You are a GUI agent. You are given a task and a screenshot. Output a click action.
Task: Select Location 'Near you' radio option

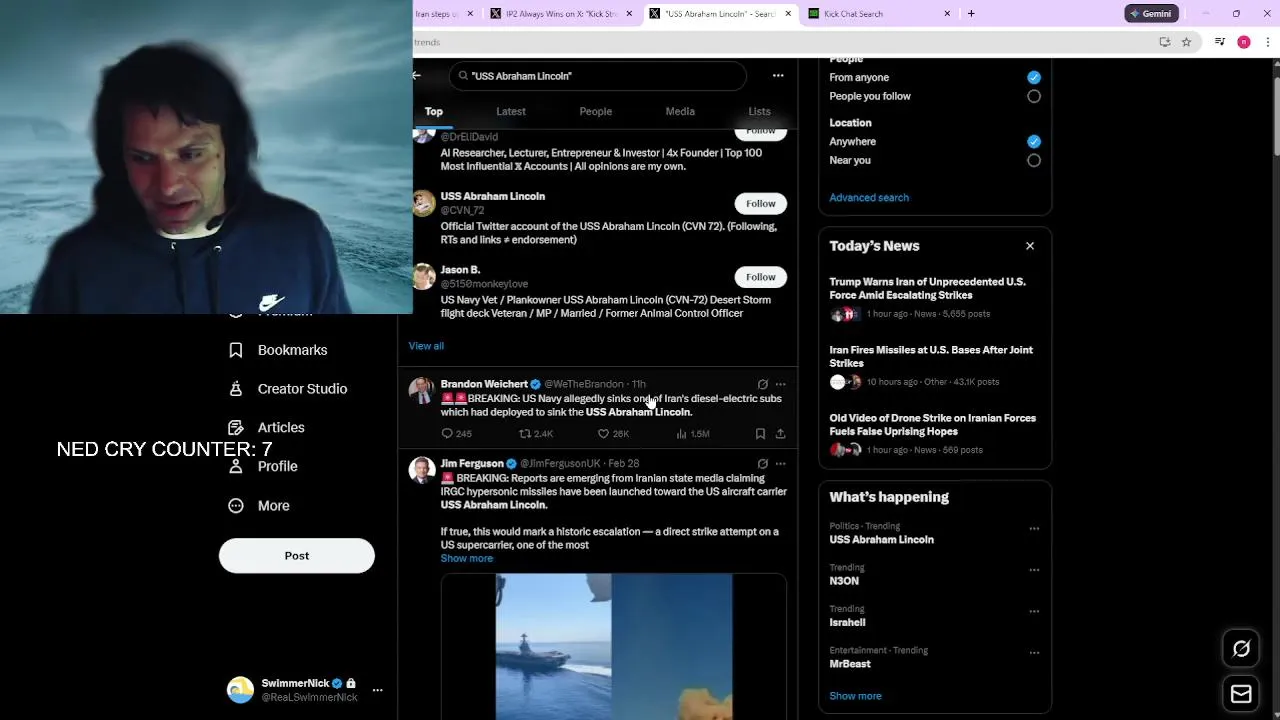(x=1034, y=160)
